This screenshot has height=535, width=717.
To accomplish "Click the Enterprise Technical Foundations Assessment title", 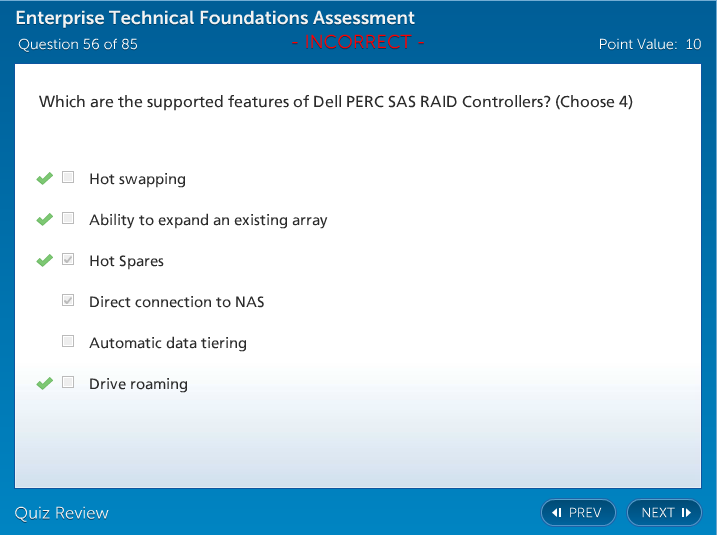I will (215, 18).
